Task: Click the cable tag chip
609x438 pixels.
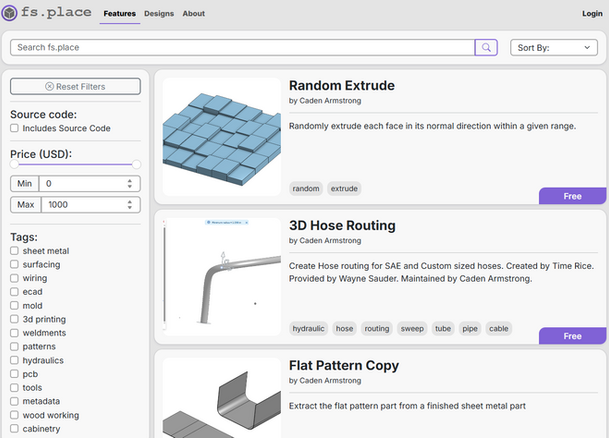Action: (499, 328)
